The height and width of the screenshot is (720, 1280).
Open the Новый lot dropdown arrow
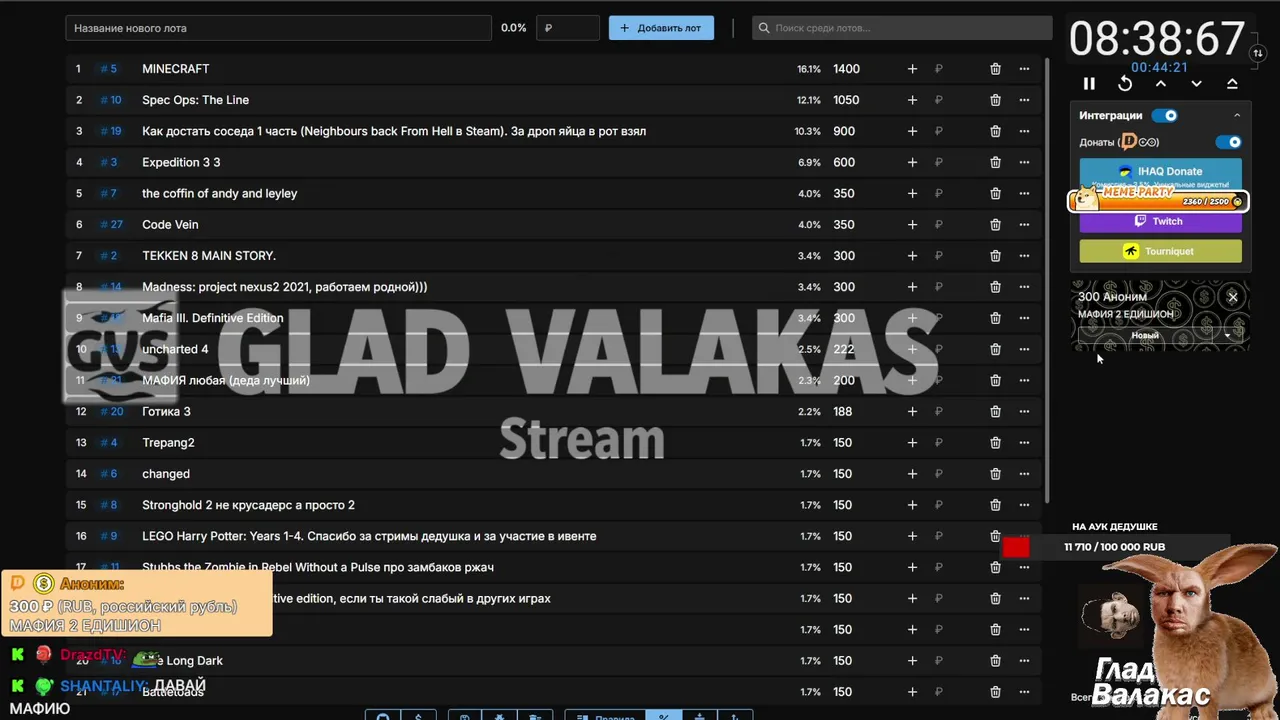(1228, 336)
